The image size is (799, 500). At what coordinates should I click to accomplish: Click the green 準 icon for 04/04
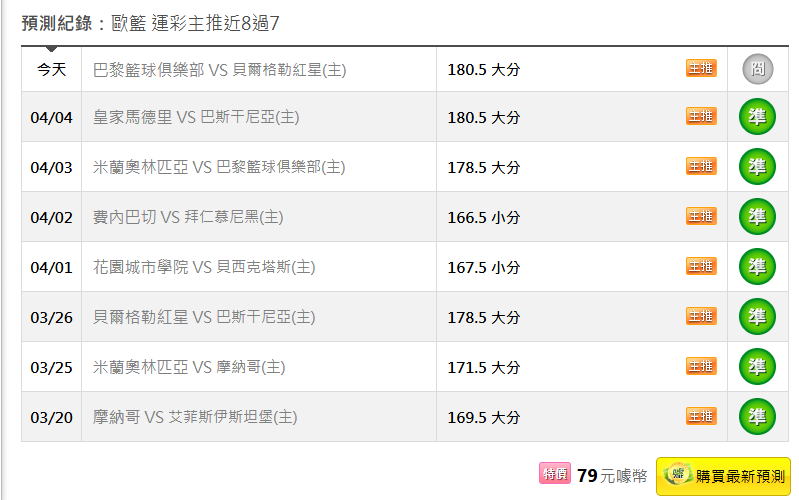757,117
